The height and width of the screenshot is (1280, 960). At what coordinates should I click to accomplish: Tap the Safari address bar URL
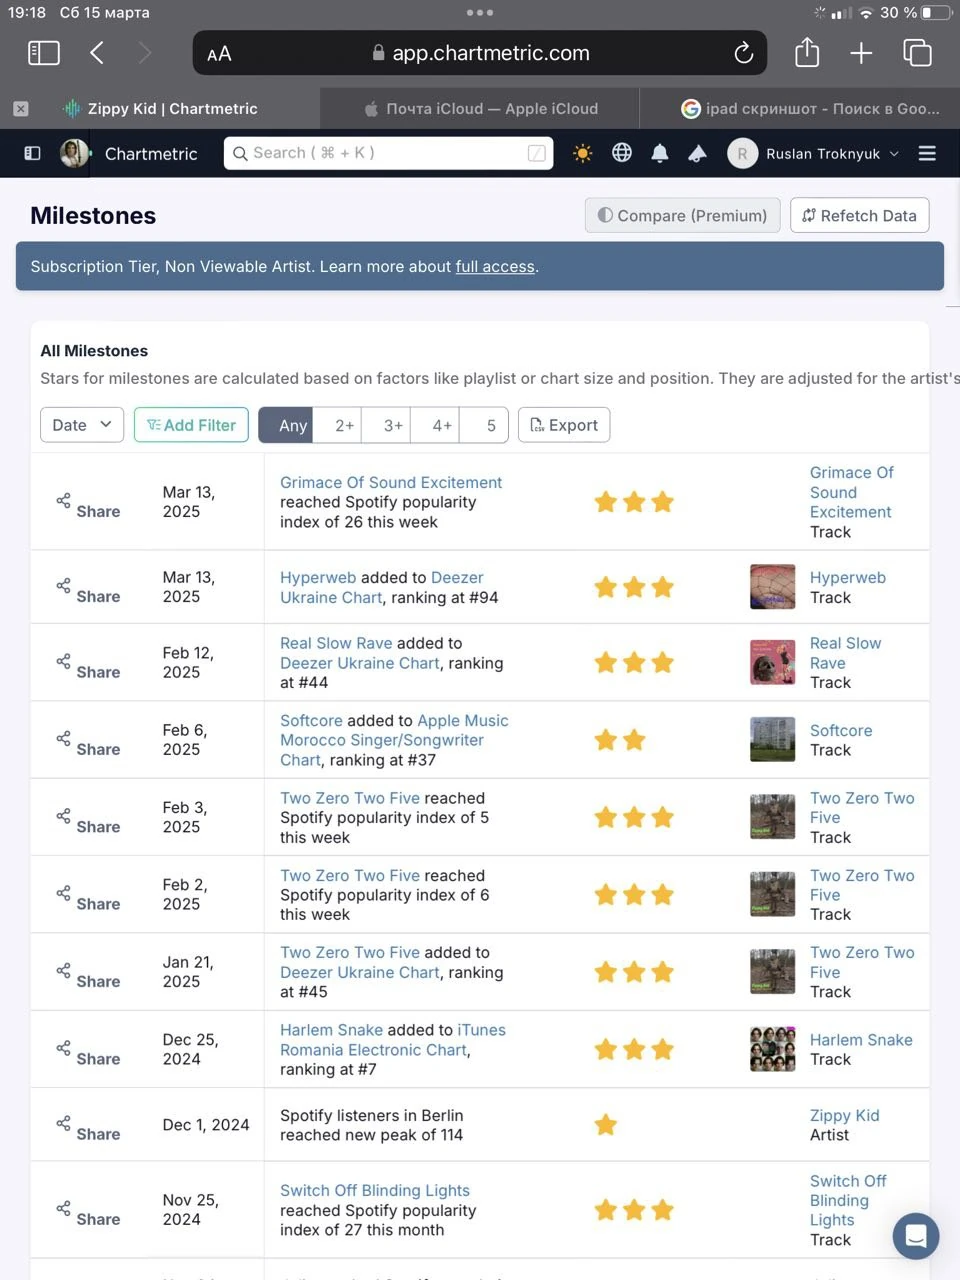coord(480,53)
